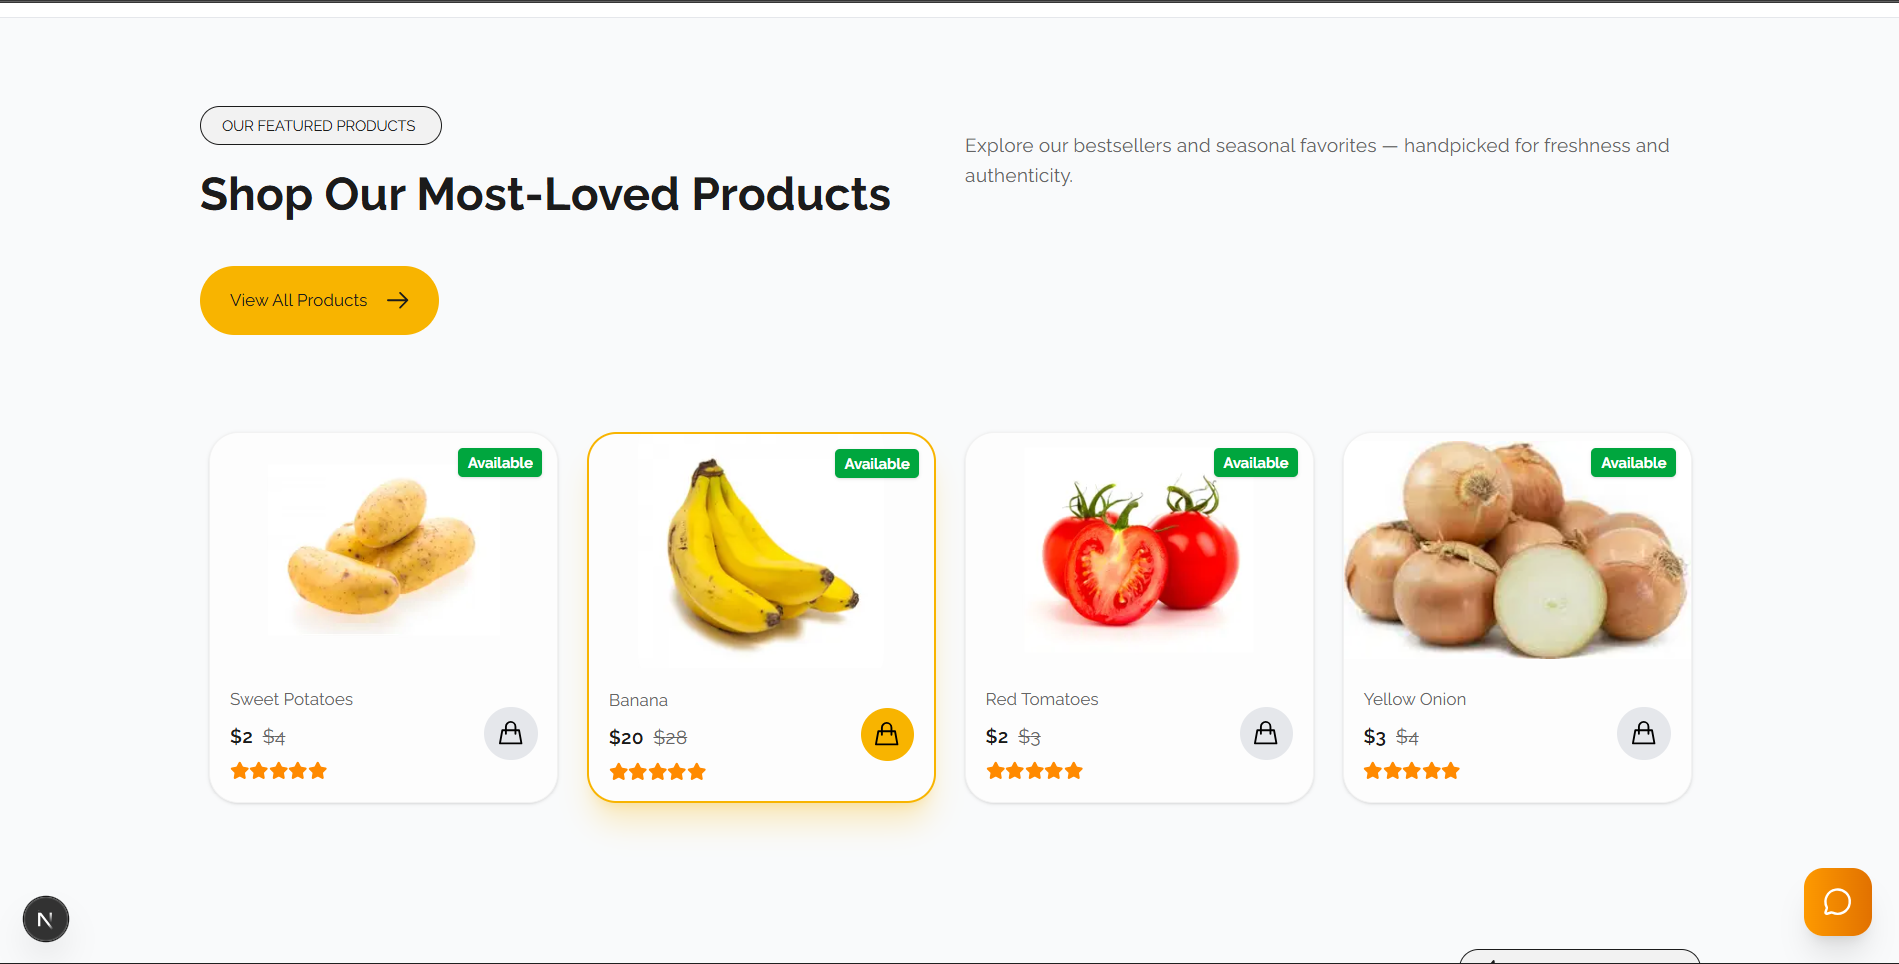Image resolution: width=1899 pixels, height=964 pixels.
Task: Click the Our Featured Products pill label
Action: [x=320, y=126]
